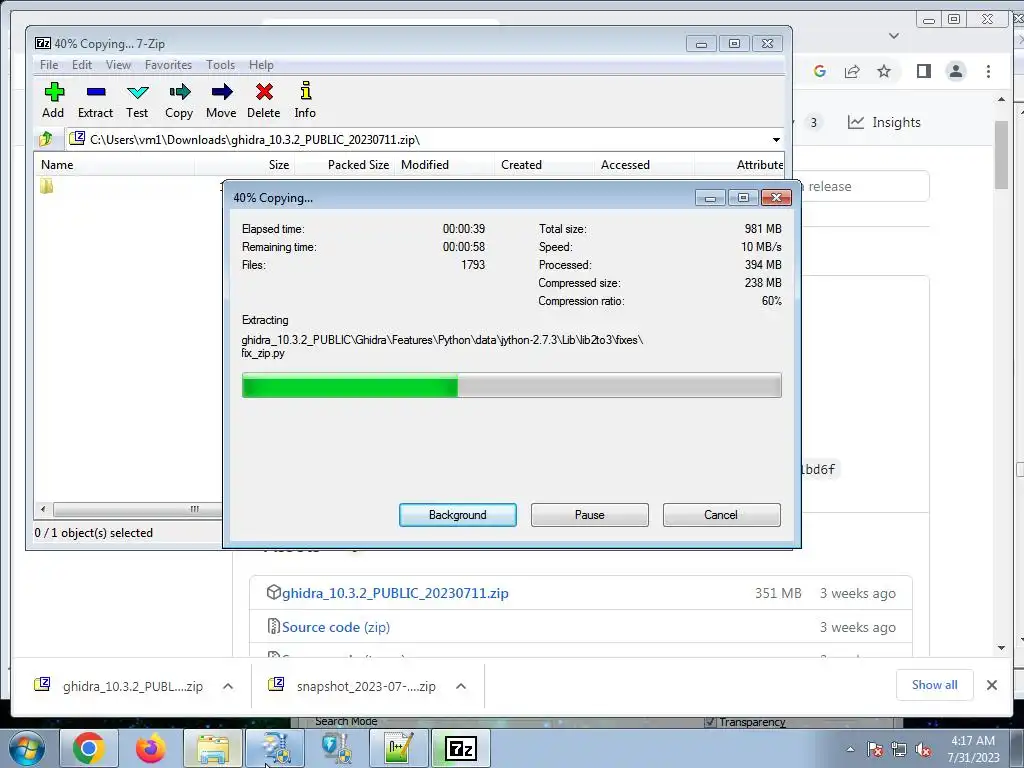Open Chrome side panel icon
Image resolution: width=1024 pixels, height=768 pixels.
(923, 71)
